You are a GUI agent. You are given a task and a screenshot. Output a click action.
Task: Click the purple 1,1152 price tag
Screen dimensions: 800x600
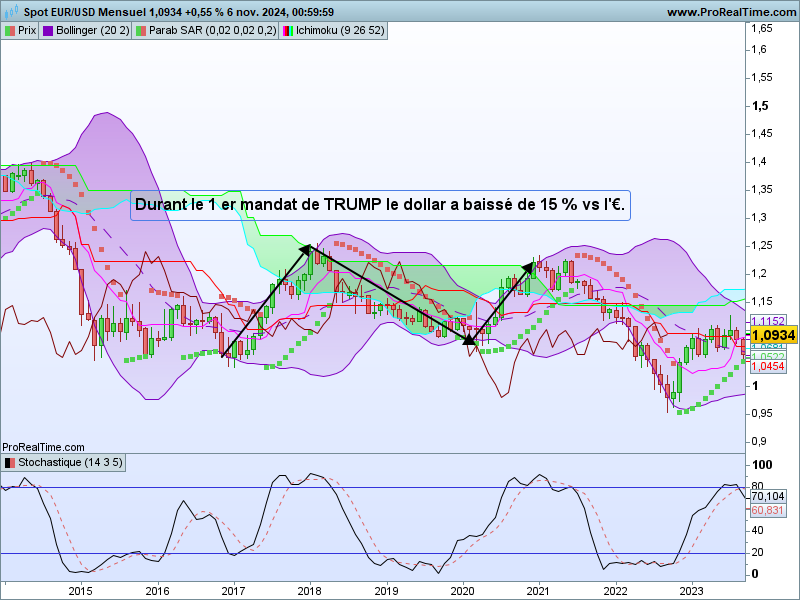[x=768, y=321]
